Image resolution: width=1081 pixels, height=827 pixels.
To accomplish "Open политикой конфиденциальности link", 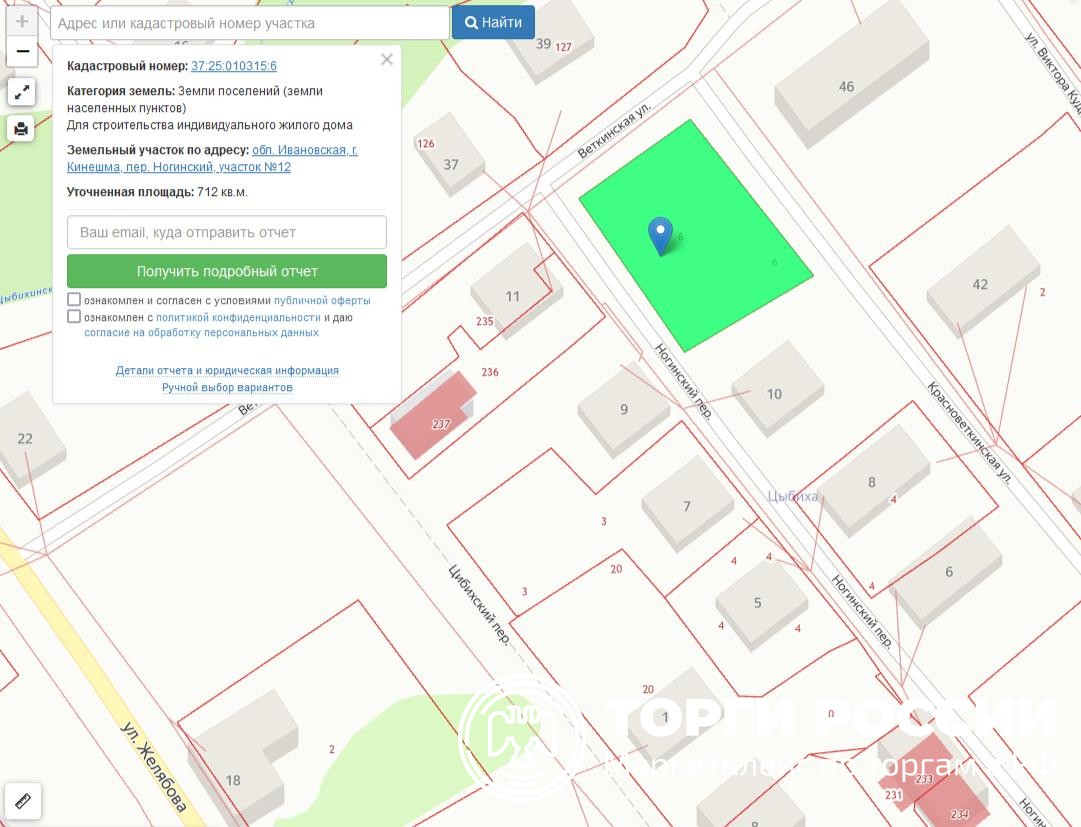I will 238,317.
